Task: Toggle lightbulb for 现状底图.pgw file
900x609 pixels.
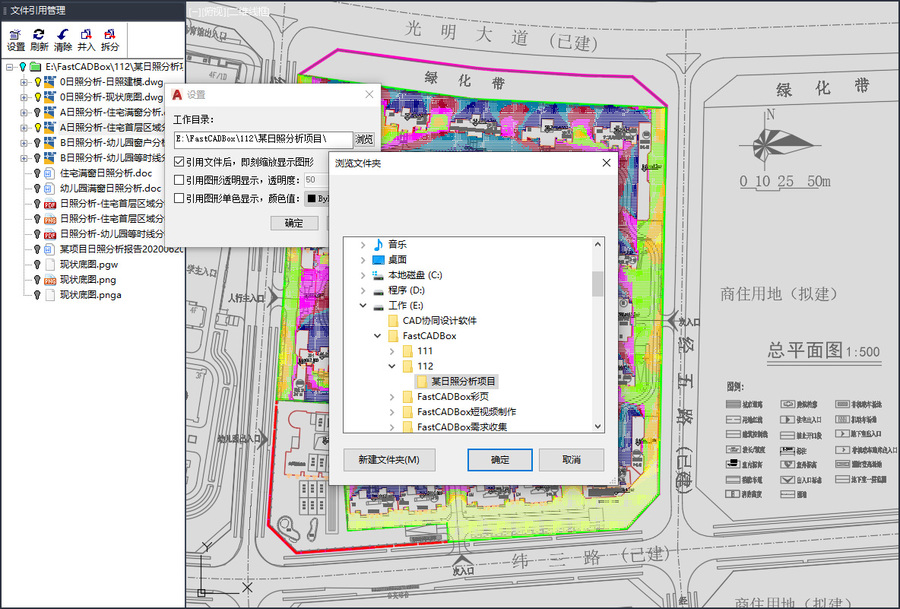Action: [x=37, y=264]
